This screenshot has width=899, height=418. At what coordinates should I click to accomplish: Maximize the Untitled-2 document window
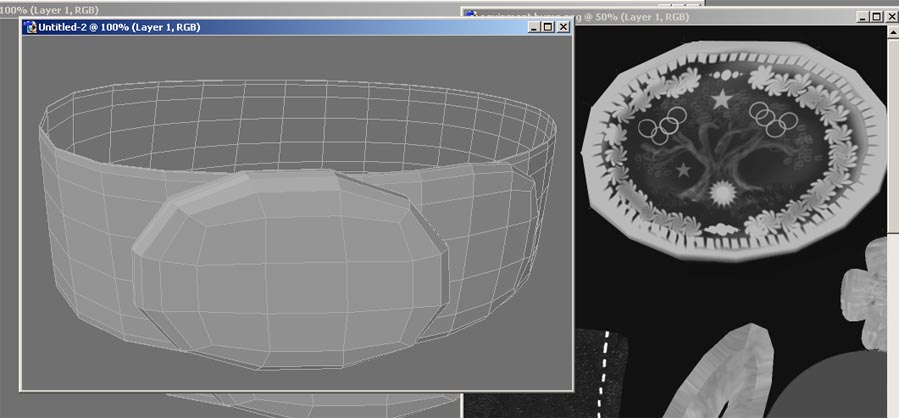[x=548, y=27]
